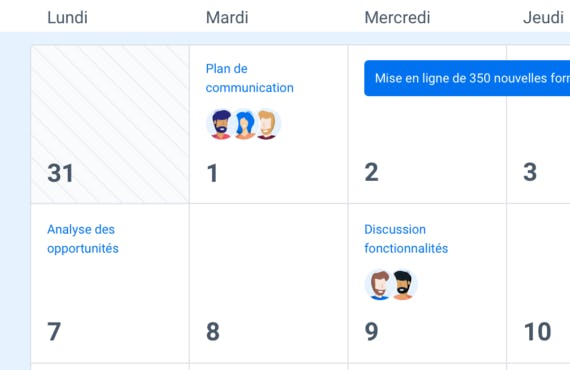Click the blue-haired woman avatar on day 1
Image resolution: width=570 pixels, height=370 pixels.
coord(244,124)
